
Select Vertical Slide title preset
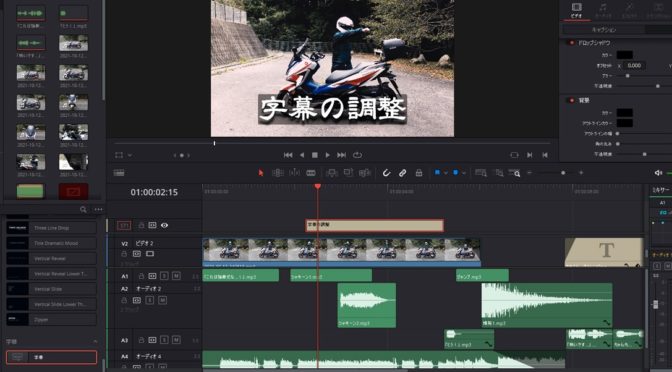coord(51,289)
